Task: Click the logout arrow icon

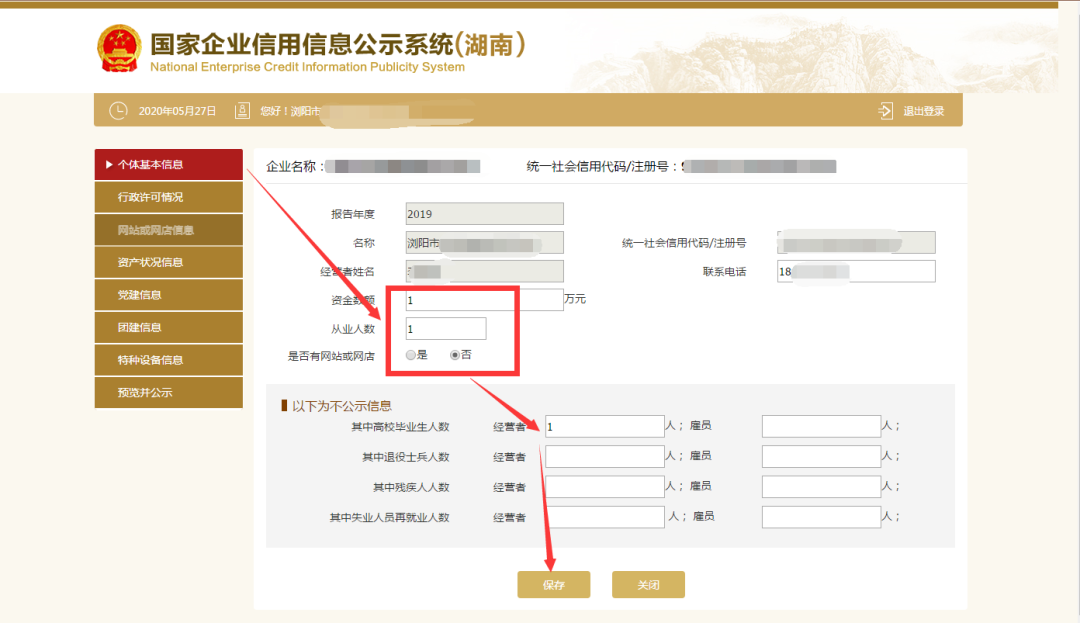Action: tap(885, 111)
